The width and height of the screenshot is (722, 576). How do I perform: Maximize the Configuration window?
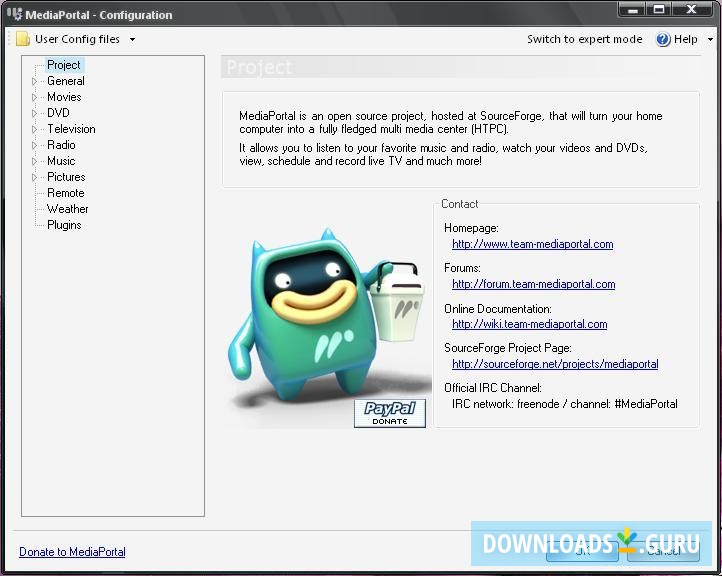659,10
